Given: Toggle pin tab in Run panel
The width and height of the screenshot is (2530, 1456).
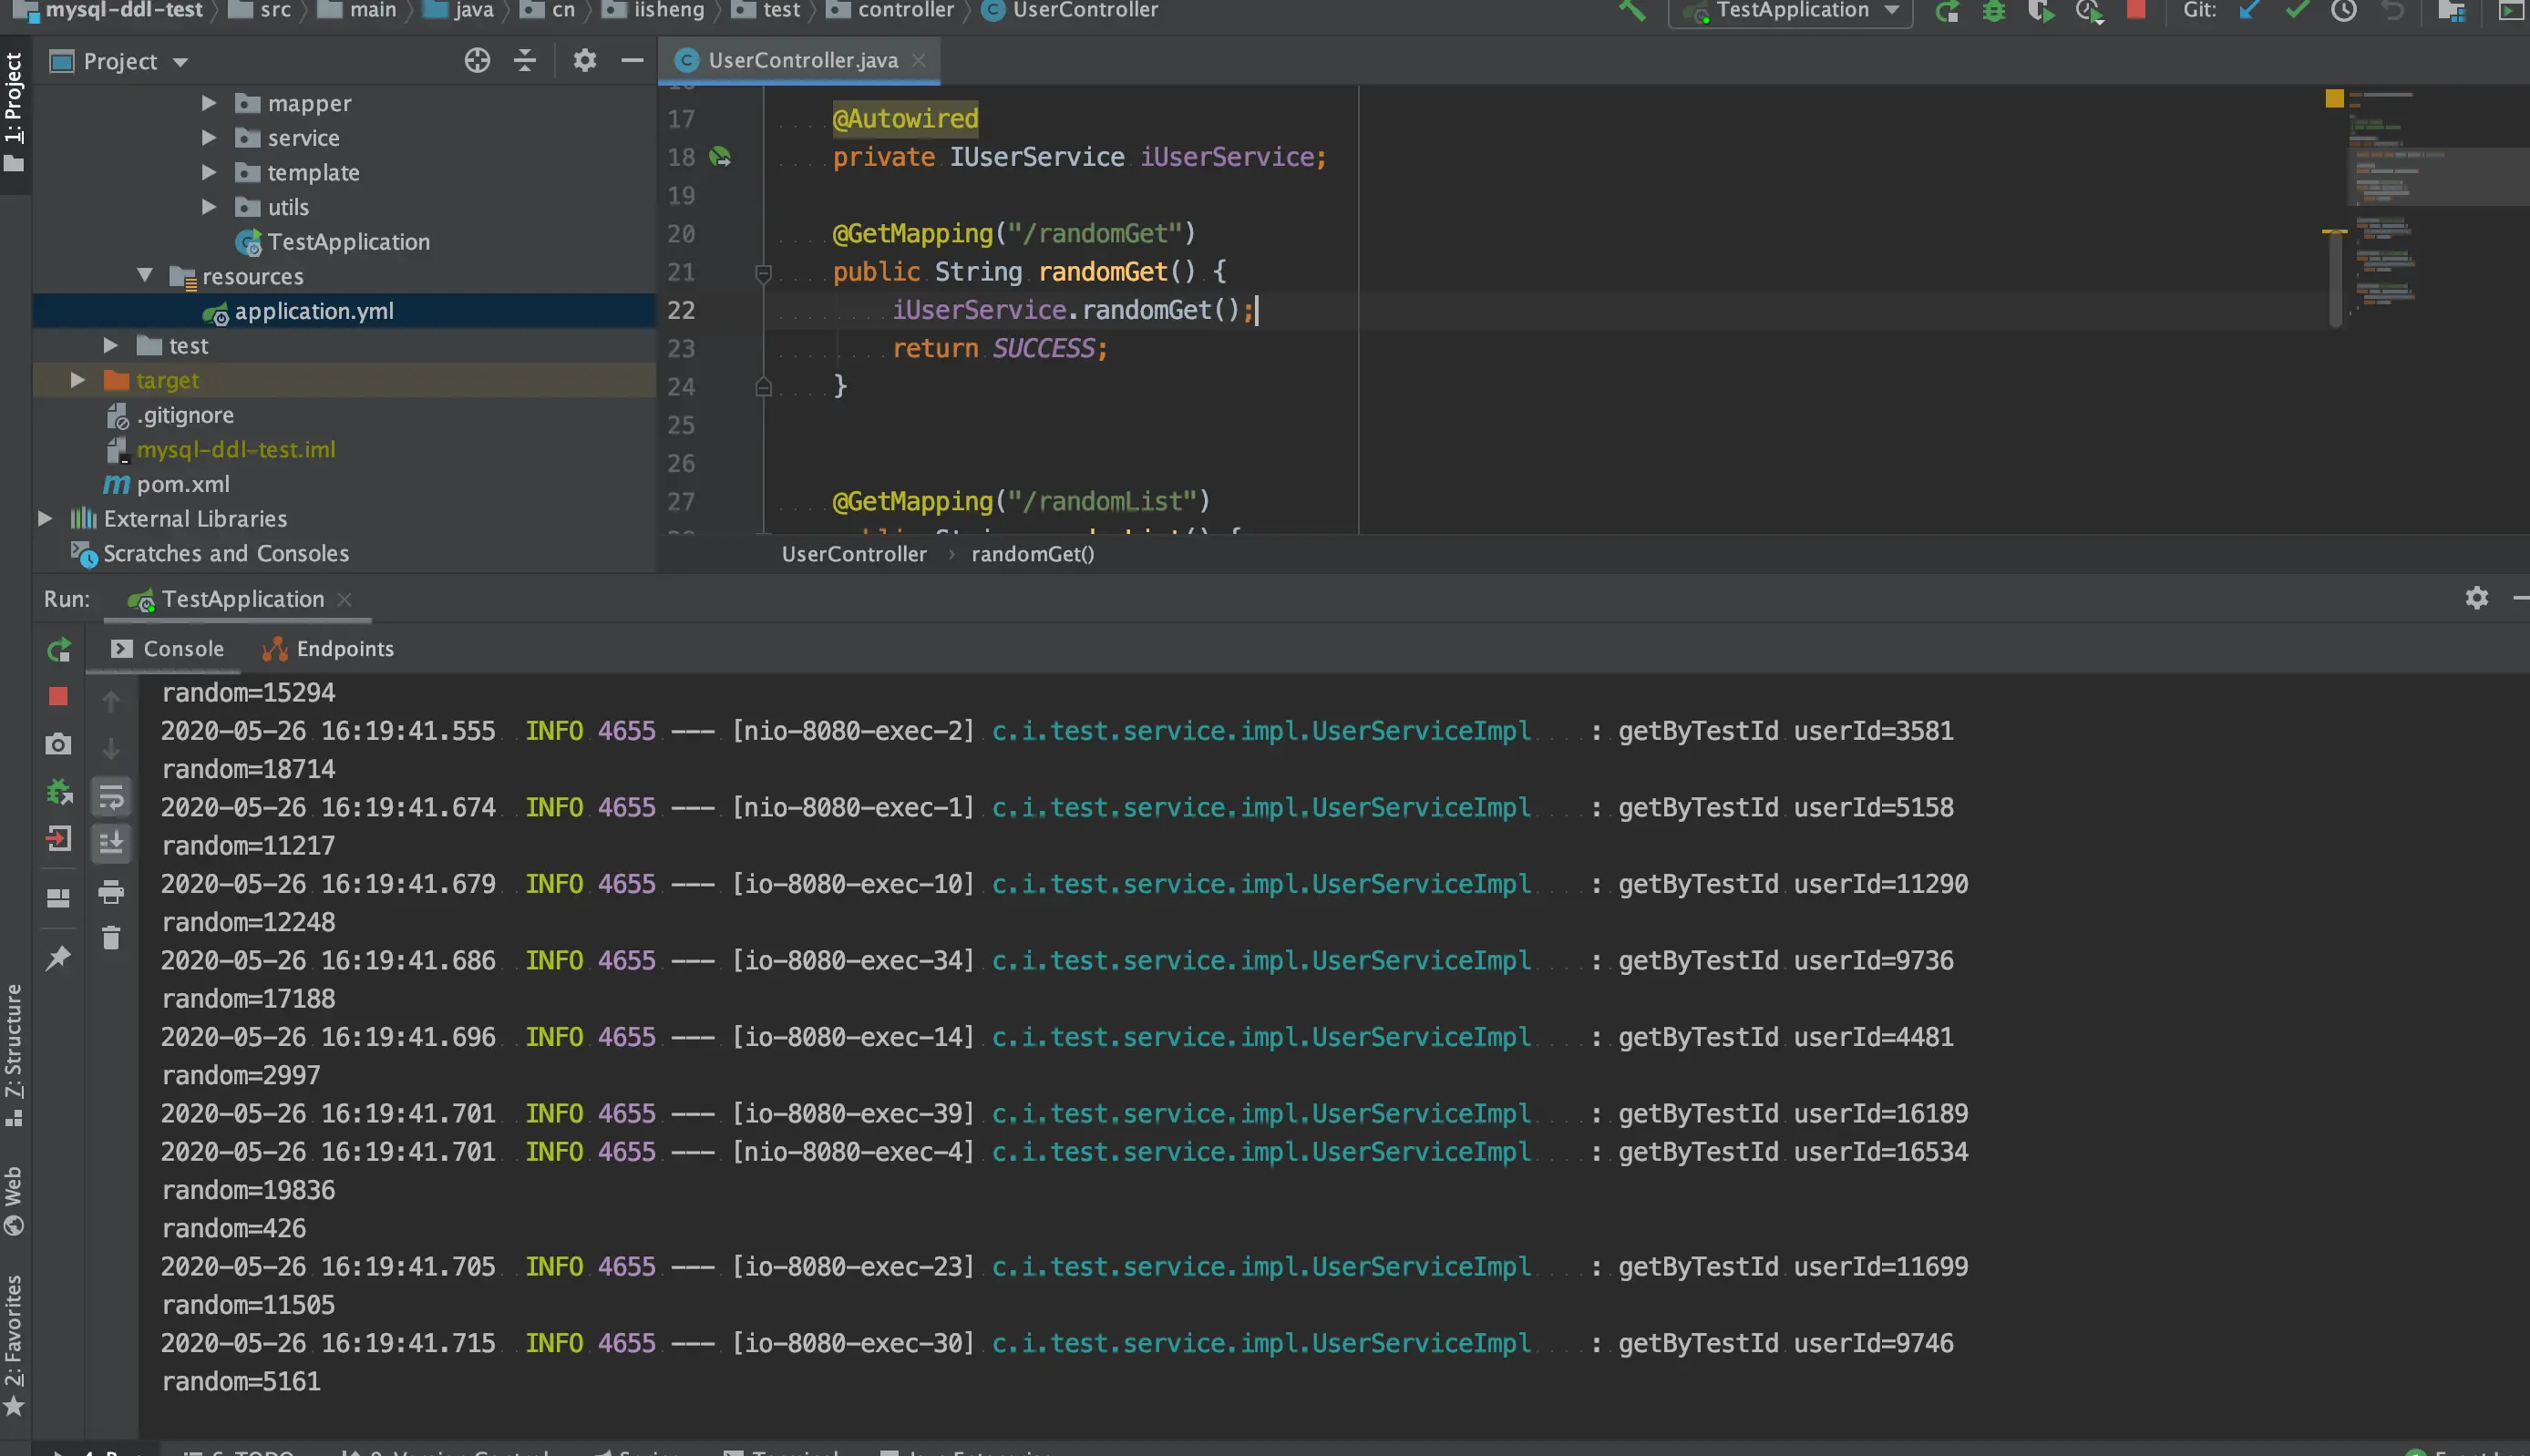Looking at the screenshot, I should tap(59, 958).
